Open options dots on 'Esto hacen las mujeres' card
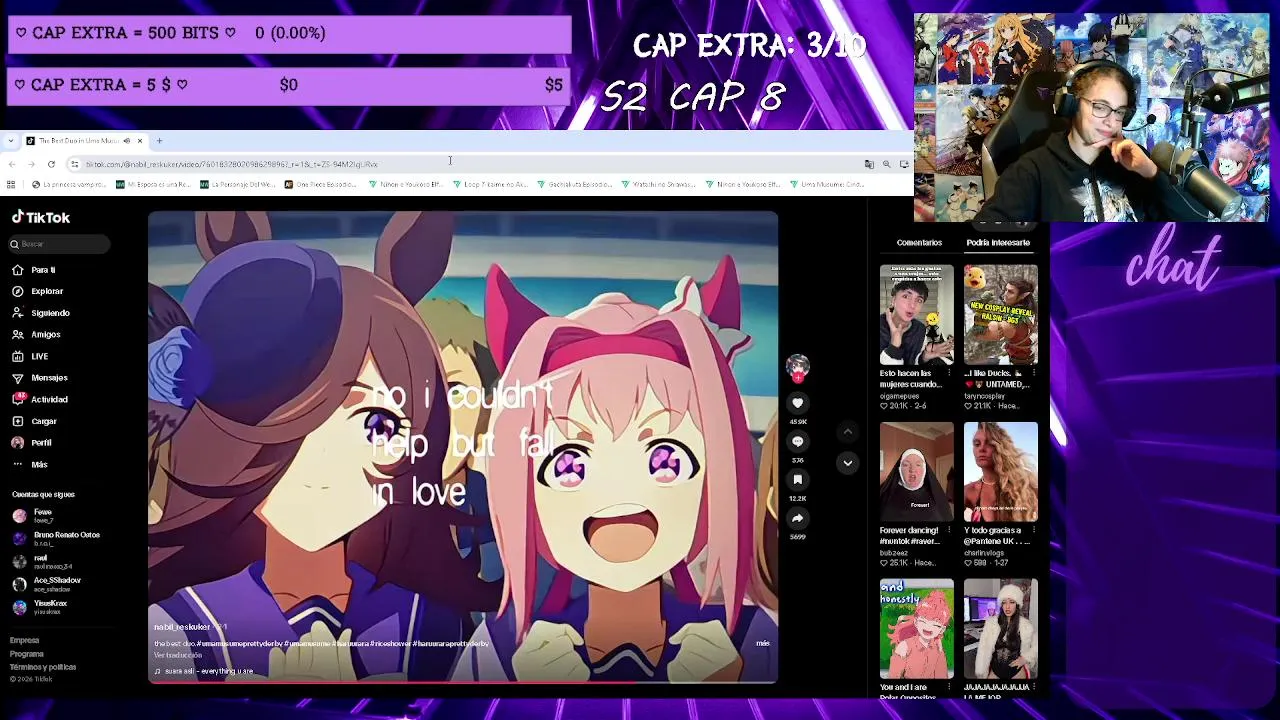This screenshot has height=720, width=1280. point(948,373)
